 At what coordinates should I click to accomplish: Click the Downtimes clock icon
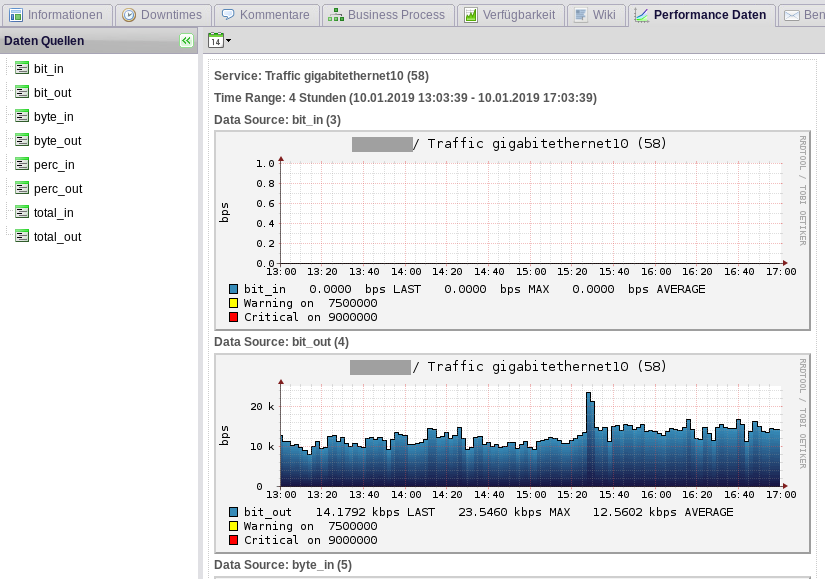(129, 15)
